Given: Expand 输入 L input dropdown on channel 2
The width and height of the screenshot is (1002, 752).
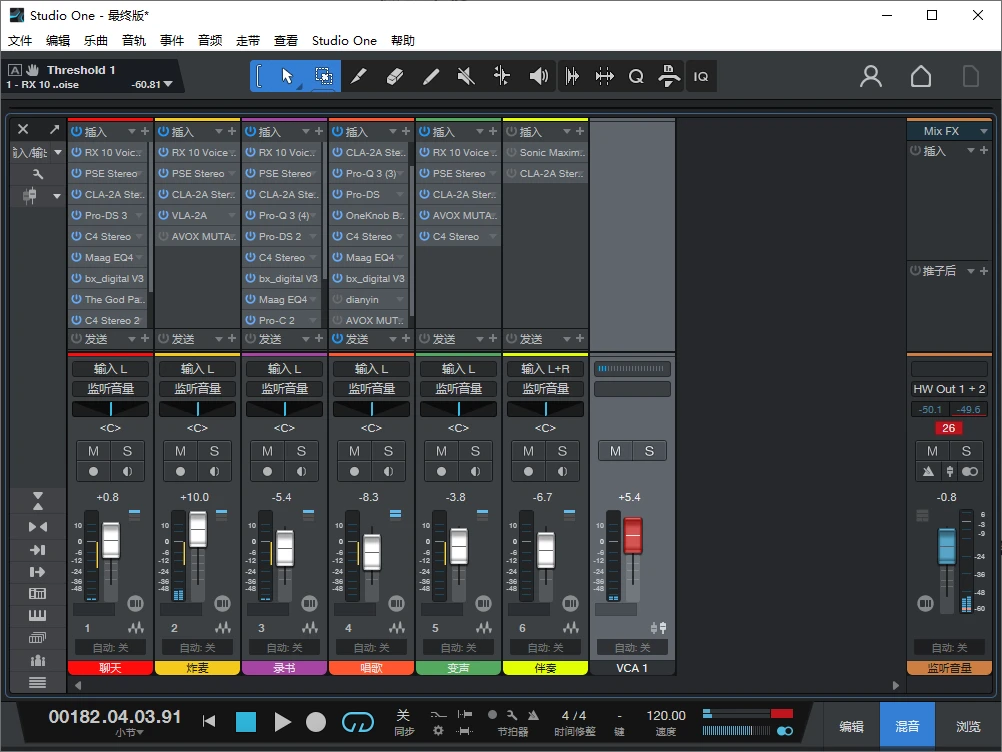Looking at the screenshot, I should [x=197, y=369].
